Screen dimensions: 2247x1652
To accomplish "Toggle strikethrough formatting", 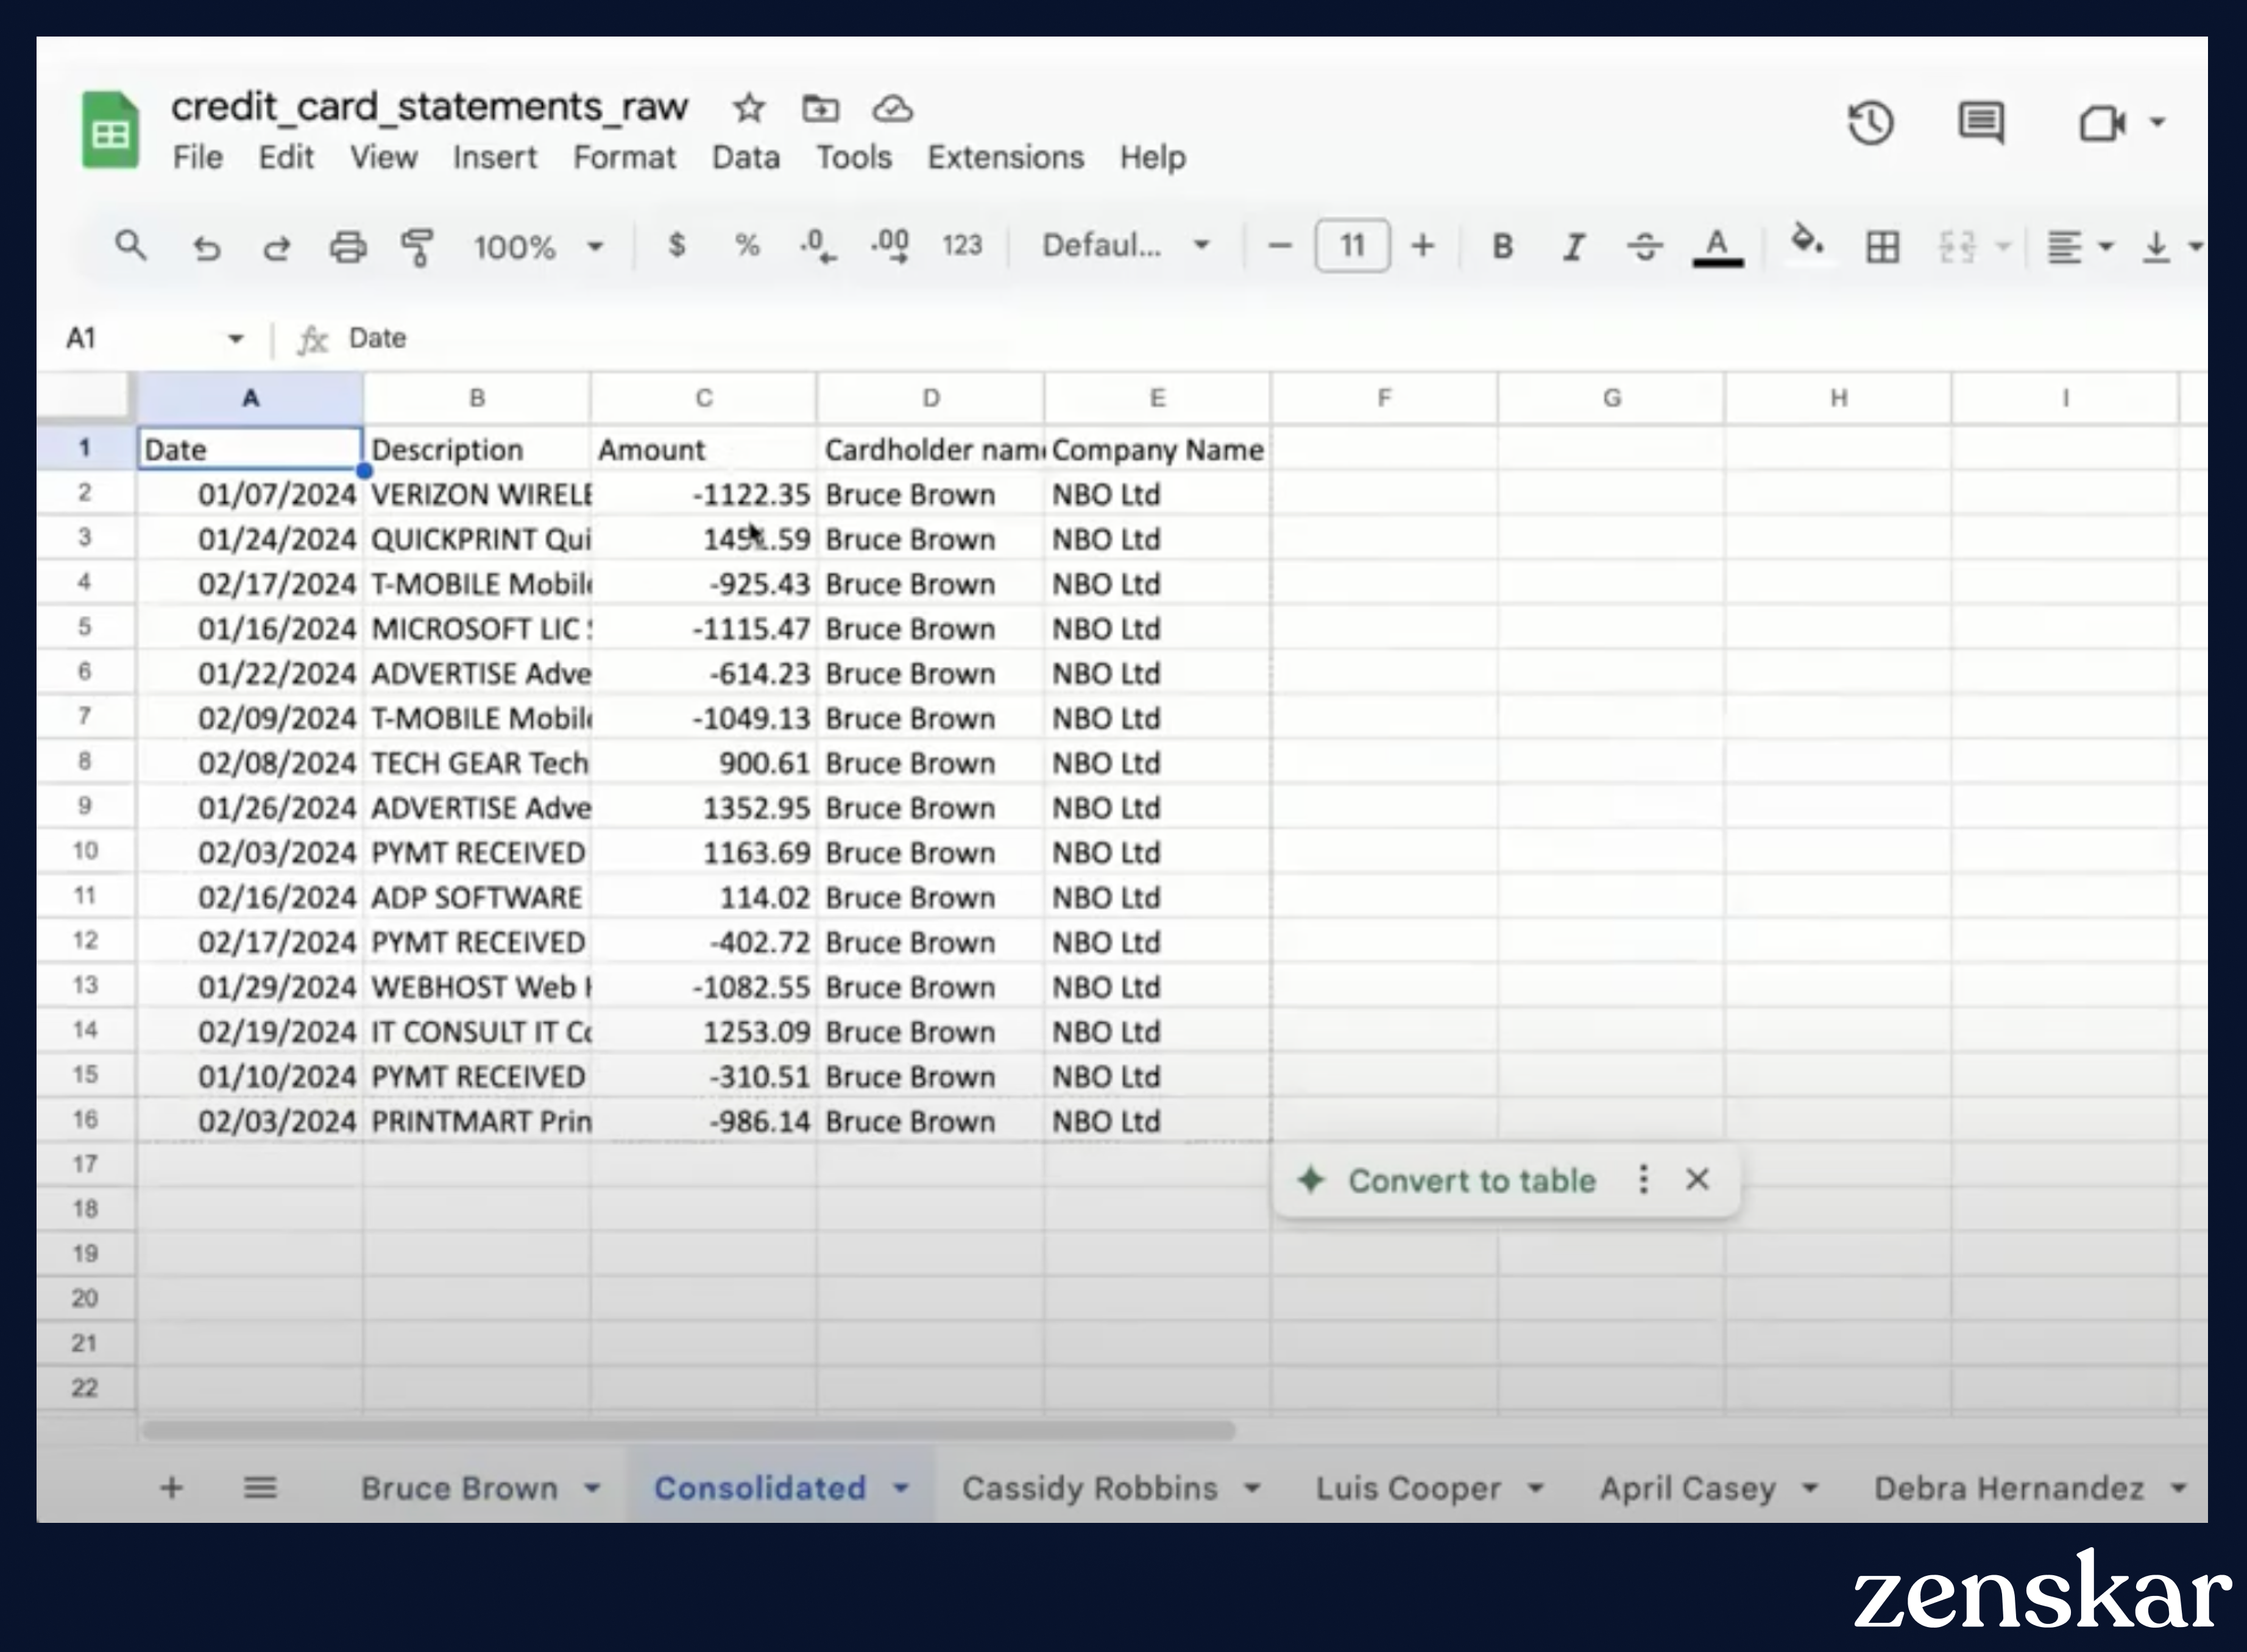I will 1645,246.
